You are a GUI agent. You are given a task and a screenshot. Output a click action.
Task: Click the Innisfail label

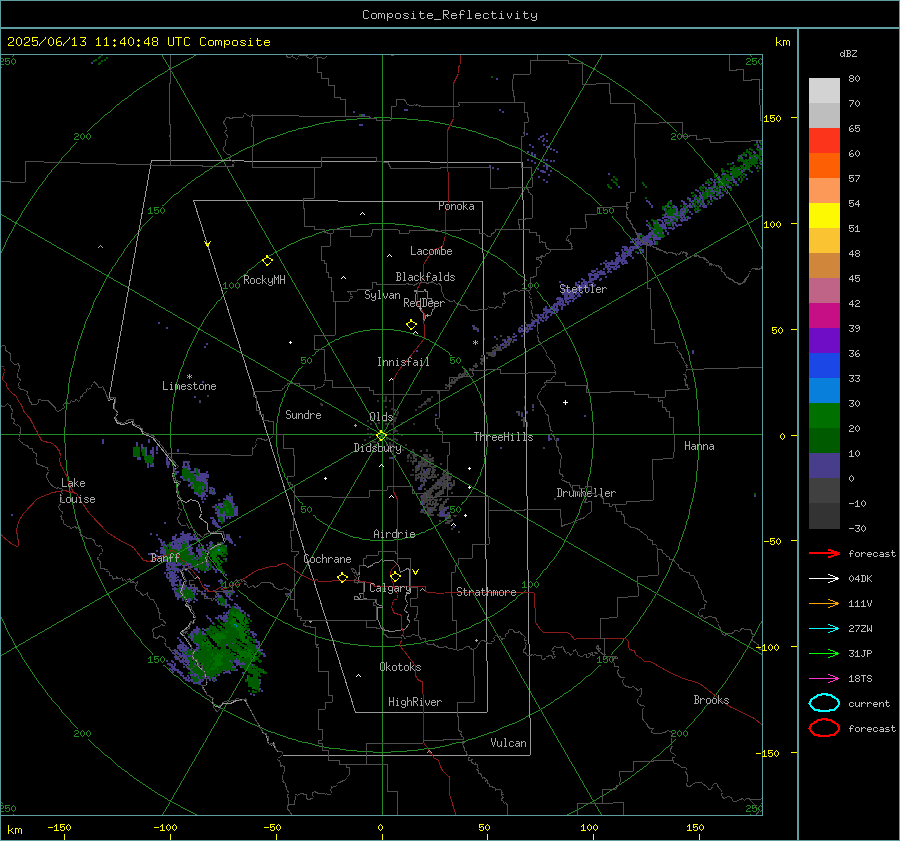coord(403,362)
